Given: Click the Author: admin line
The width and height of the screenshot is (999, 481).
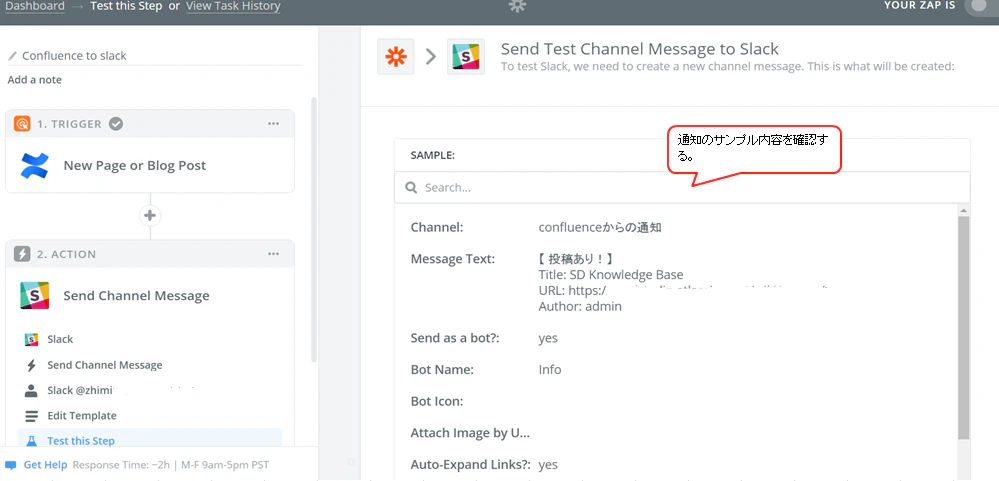Looking at the screenshot, I should coord(580,306).
